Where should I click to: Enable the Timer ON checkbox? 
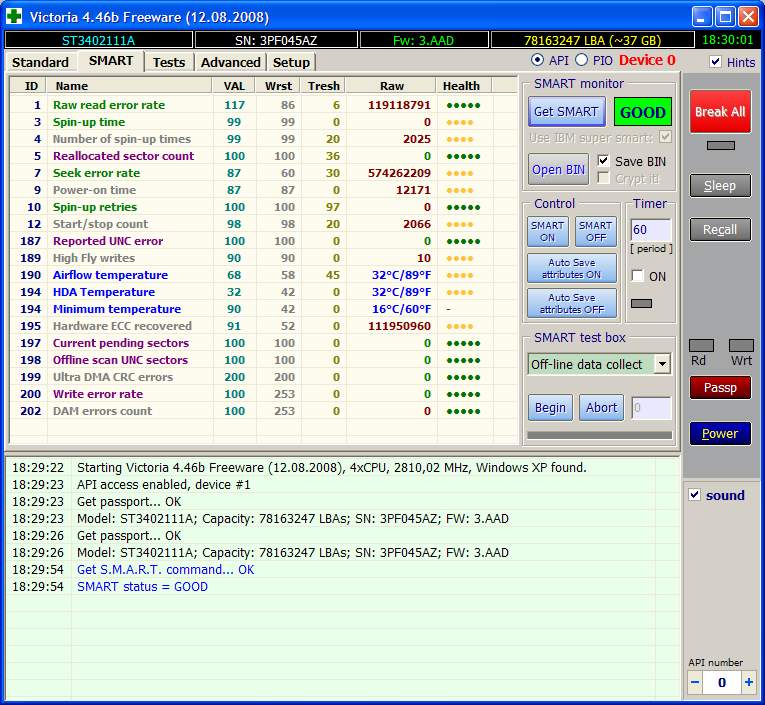pyautogui.click(x=638, y=276)
